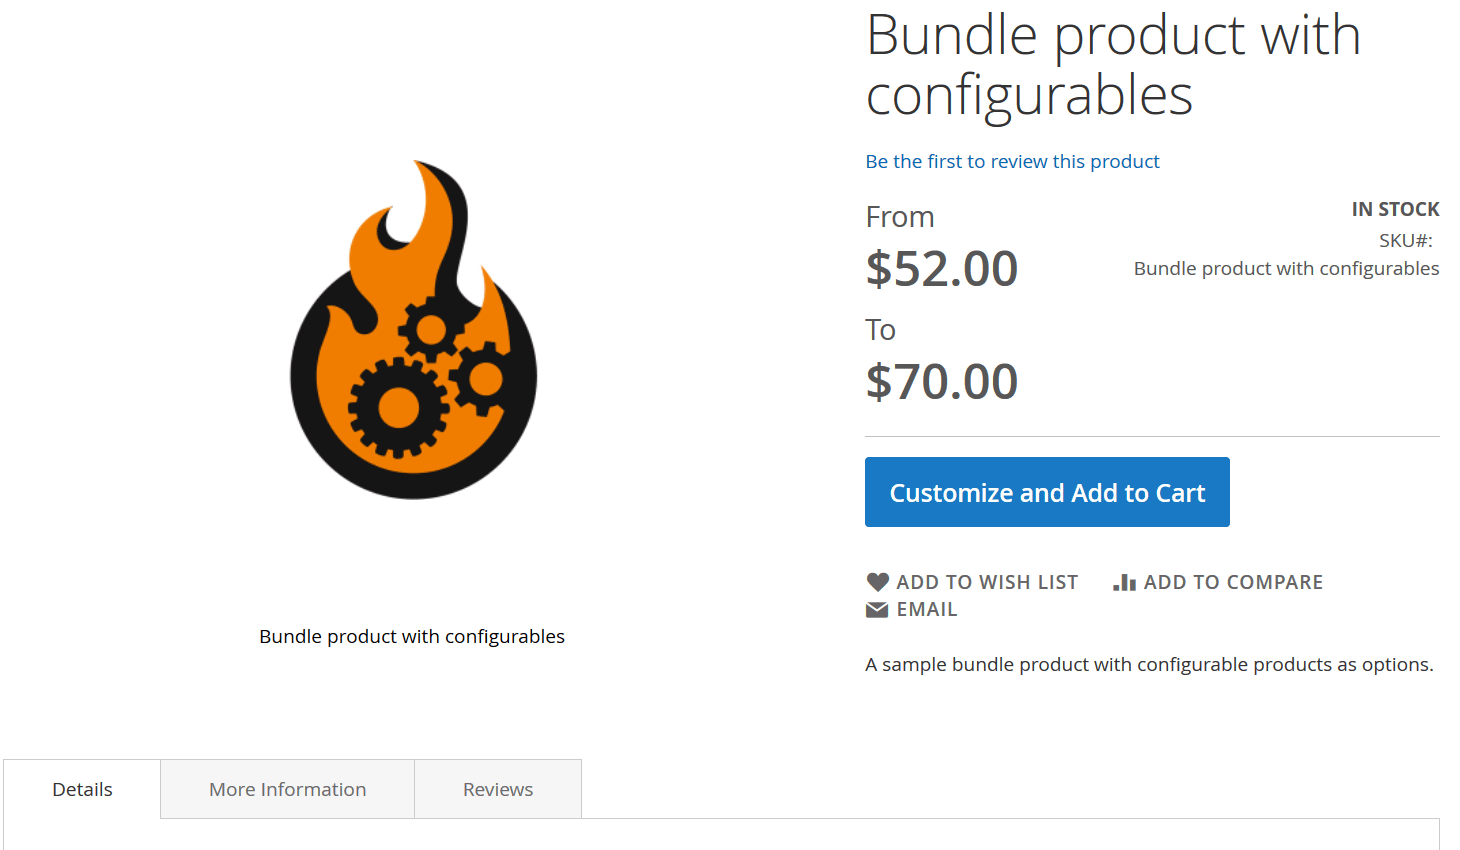This screenshot has height=850, width=1460.
Task: Click the bundle product title heading
Action: pos(1113,65)
